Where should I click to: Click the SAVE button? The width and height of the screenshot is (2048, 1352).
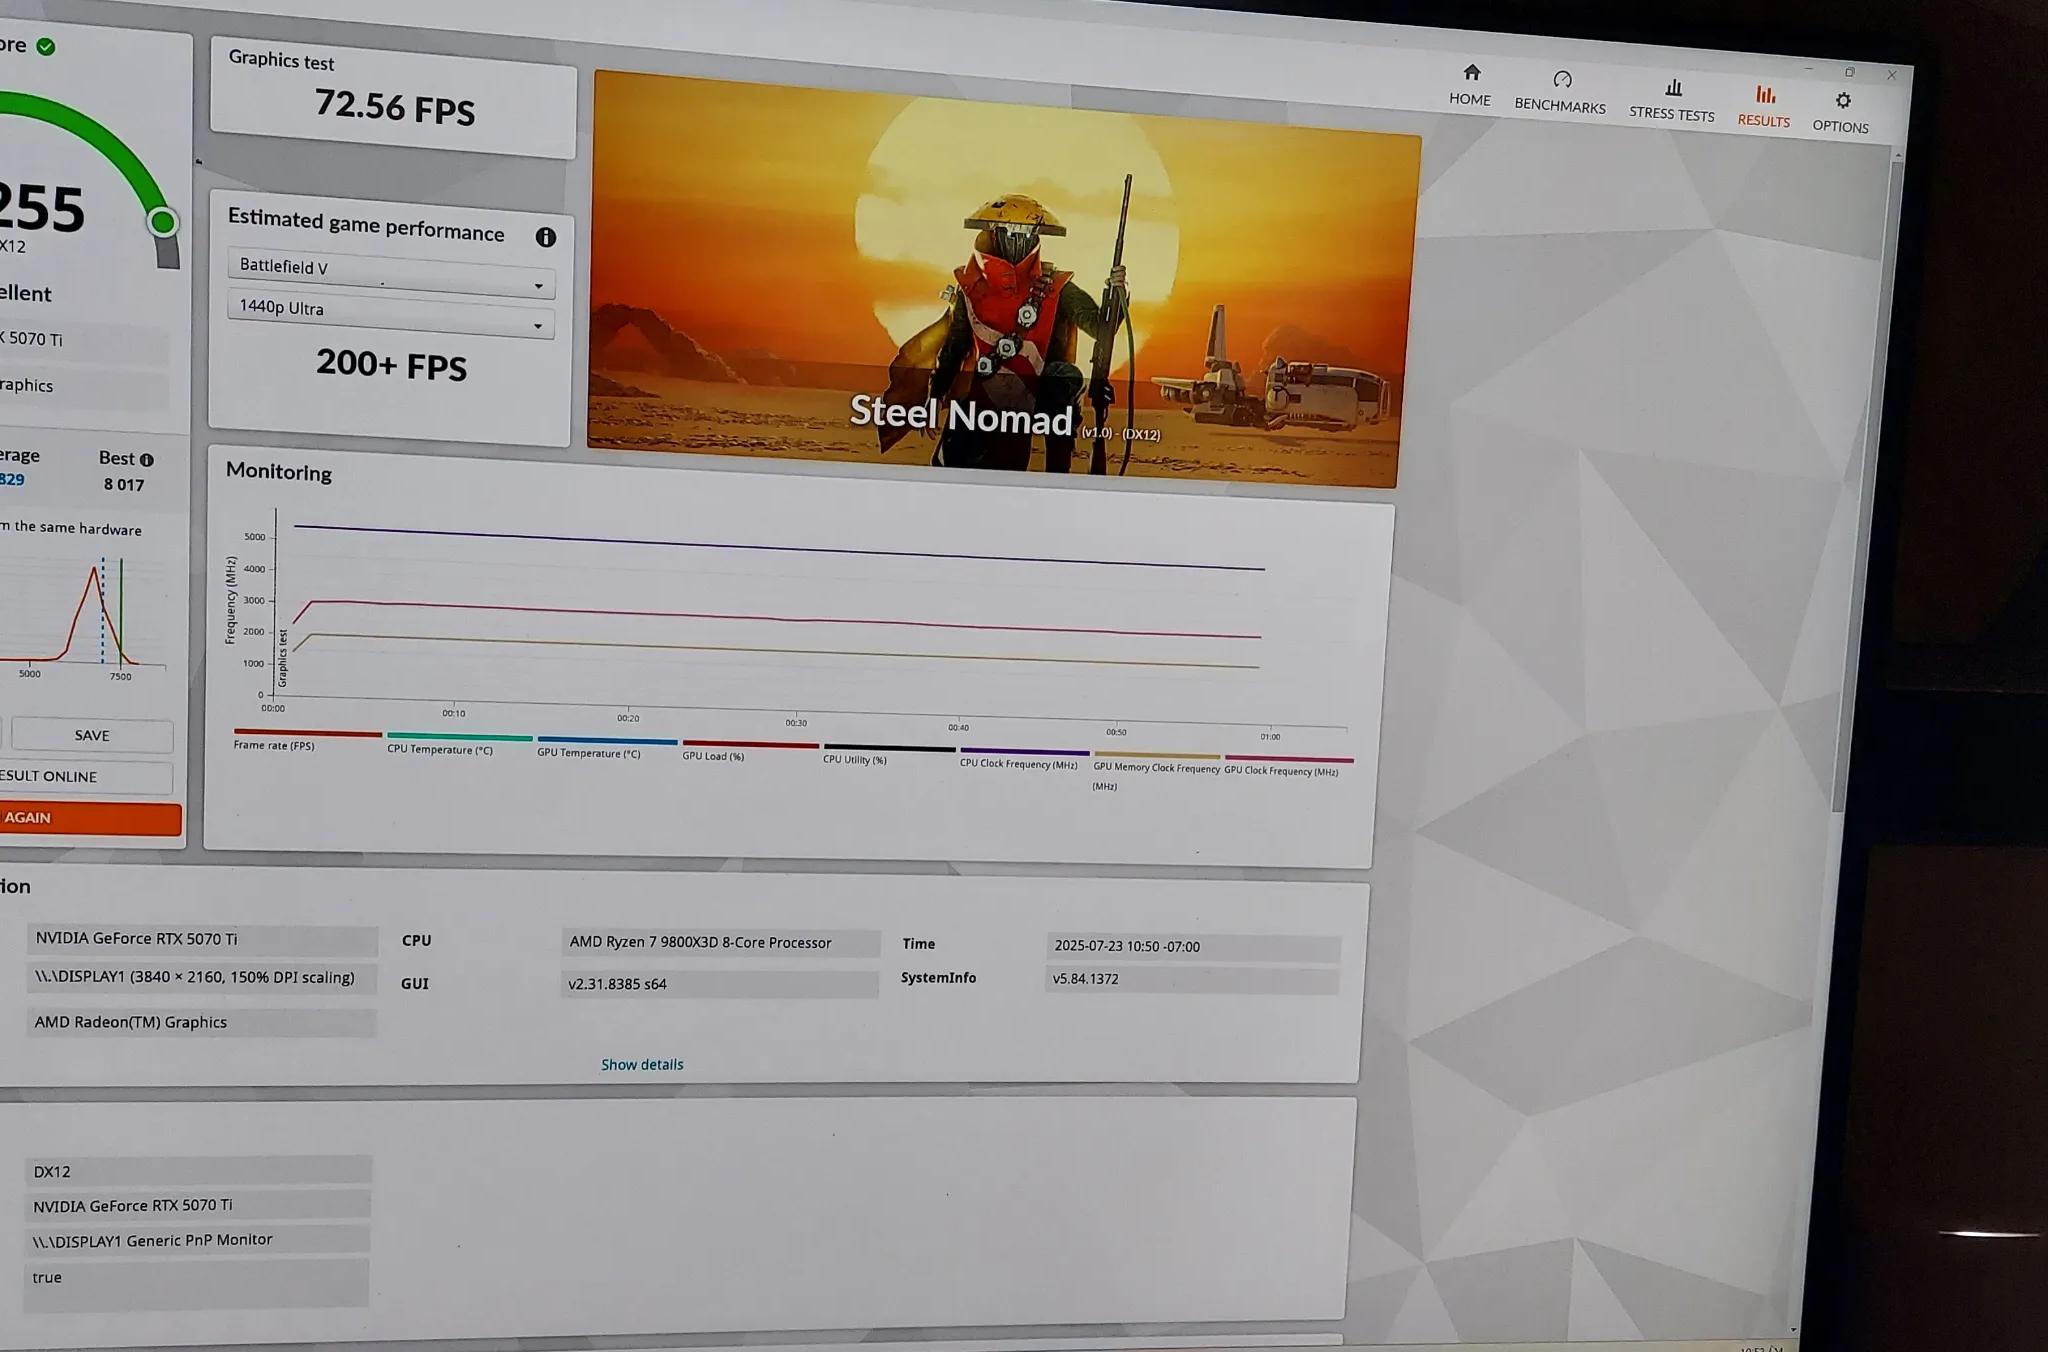click(92, 735)
